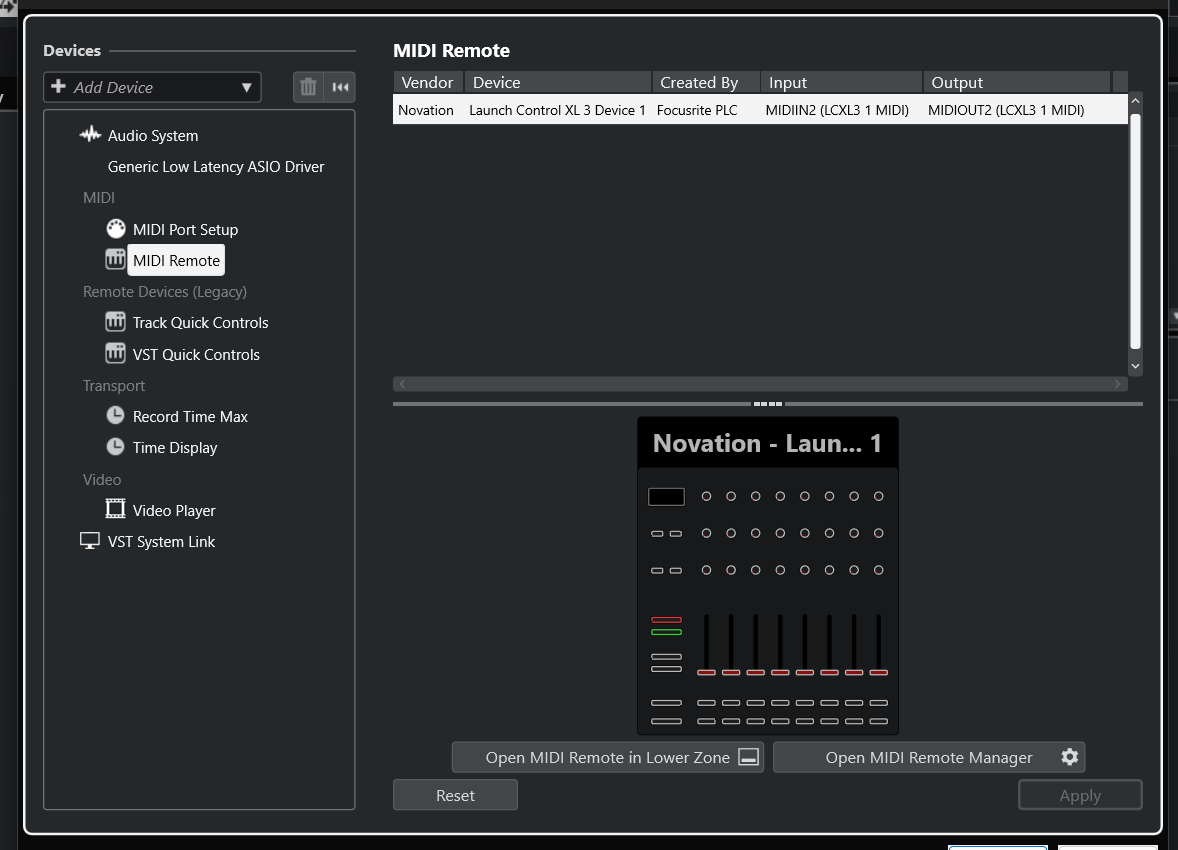Click the VST System Link monitor icon

coord(89,541)
